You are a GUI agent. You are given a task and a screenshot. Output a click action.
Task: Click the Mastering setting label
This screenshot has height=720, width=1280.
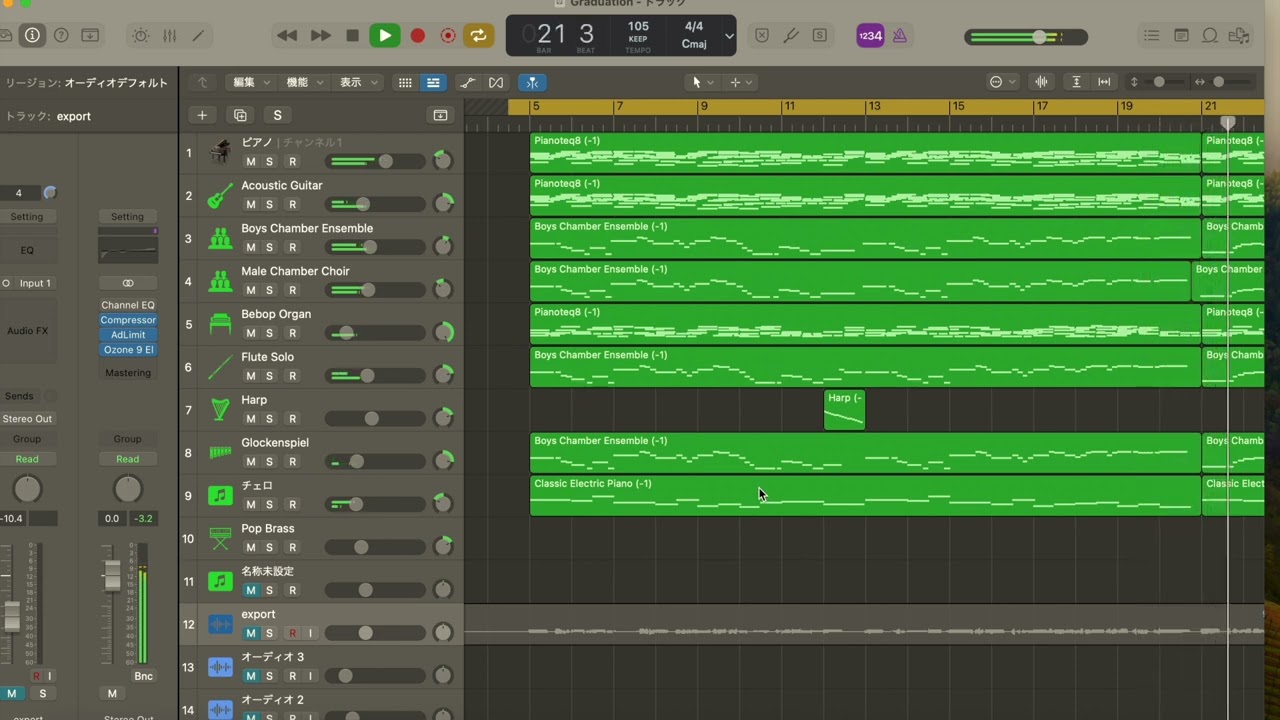pos(128,373)
